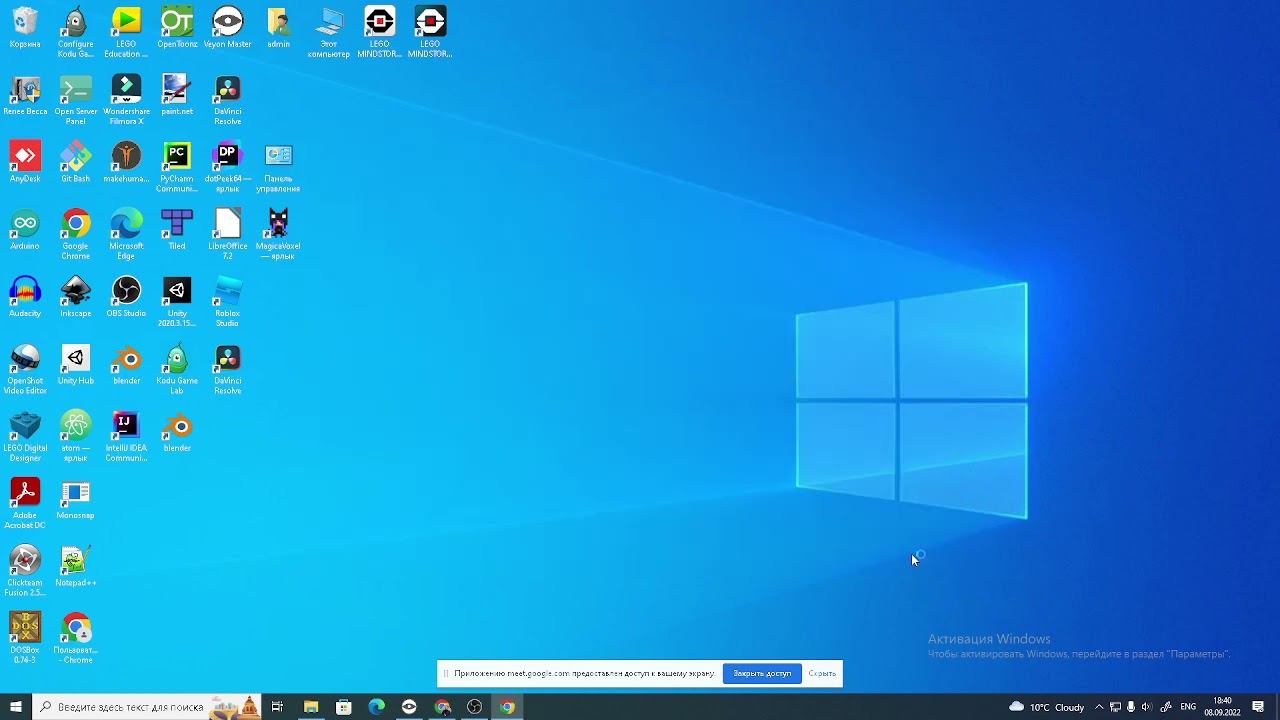This screenshot has width=1280, height=720.
Task: Switch input language via ENG indicator
Action: [1188, 707]
